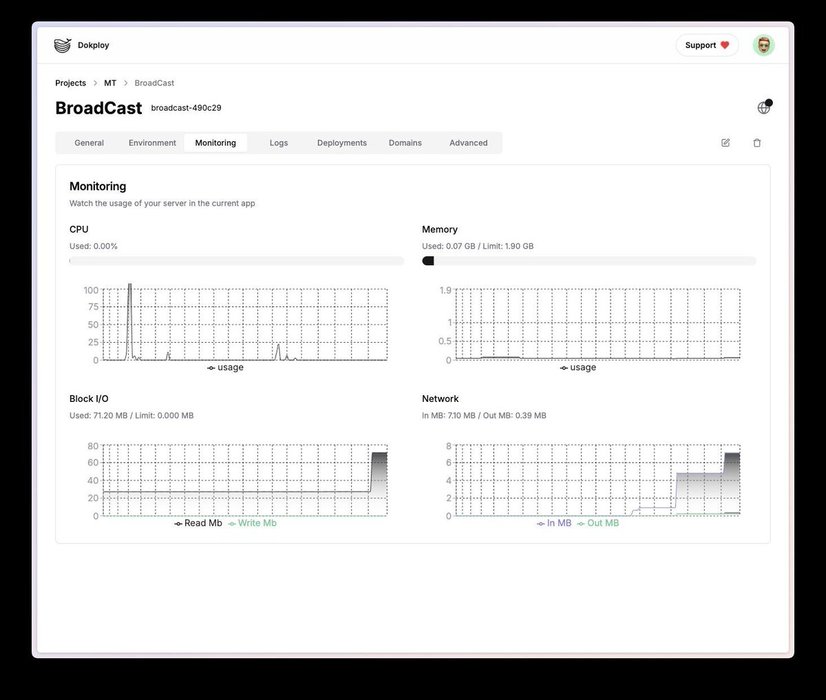Open the General tab
This screenshot has width=826, height=700.
point(89,143)
